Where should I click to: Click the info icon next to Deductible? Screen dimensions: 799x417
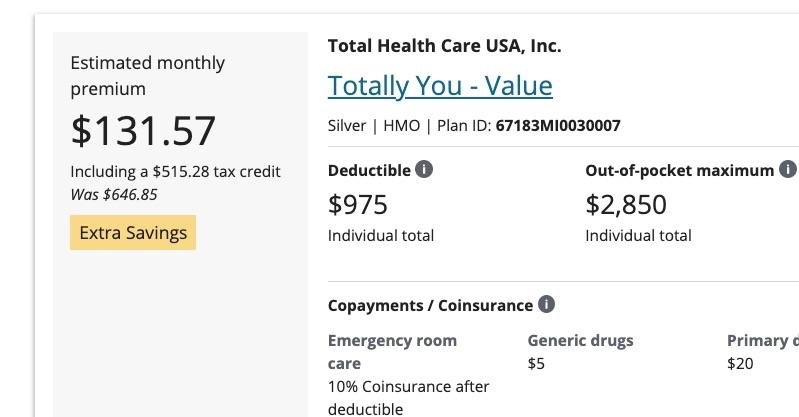tap(424, 170)
